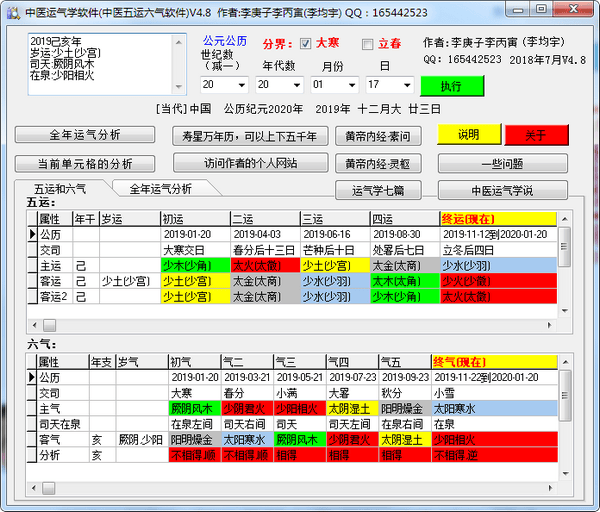Image resolution: width=600 pixels, height=512 pixels.
Task: Click the red 关于 button
Action: tap(535, 135)
